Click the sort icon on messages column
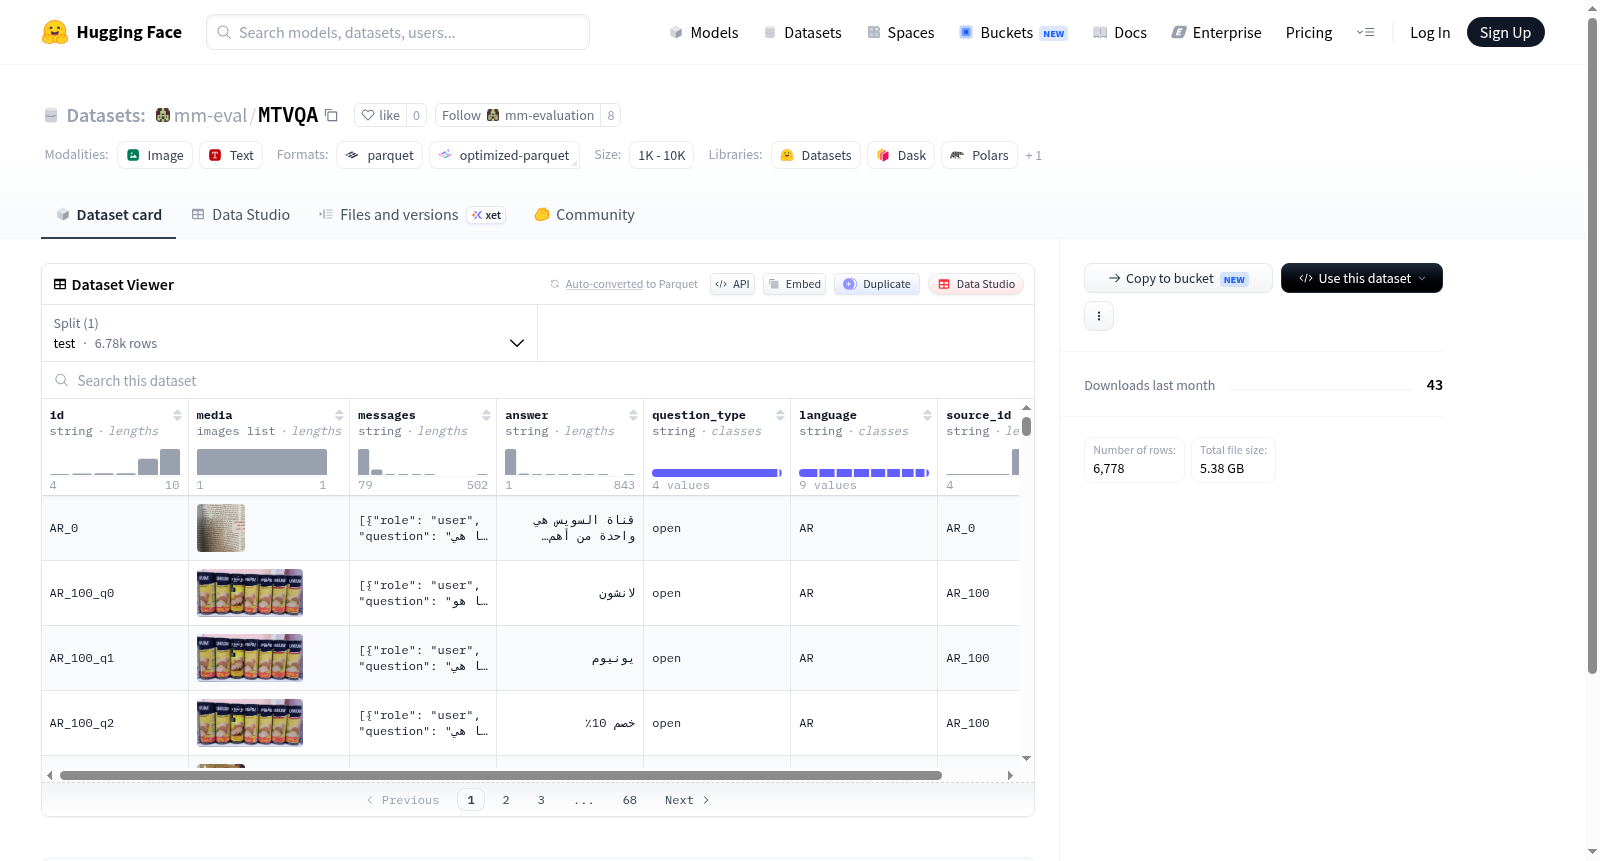1600x861 pixels. 486,415
